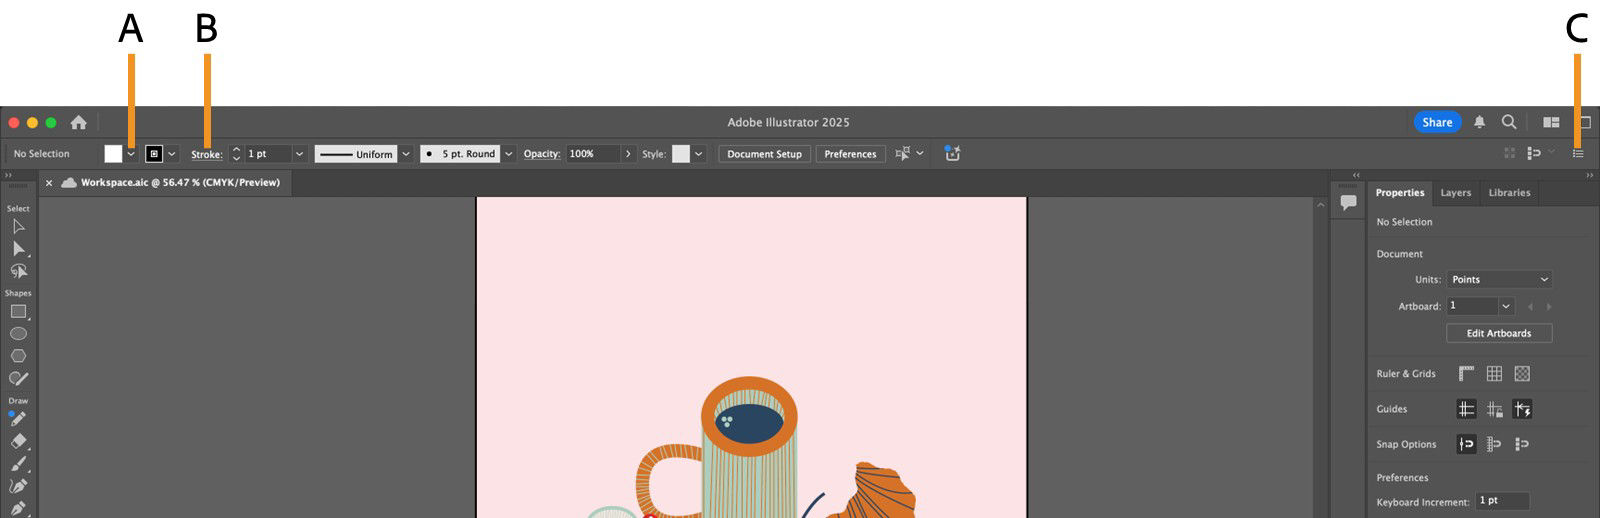The height and width of the screenshot is (518, 1600).
Task: Select the Ellipse tool
Action: pos(18,334)
